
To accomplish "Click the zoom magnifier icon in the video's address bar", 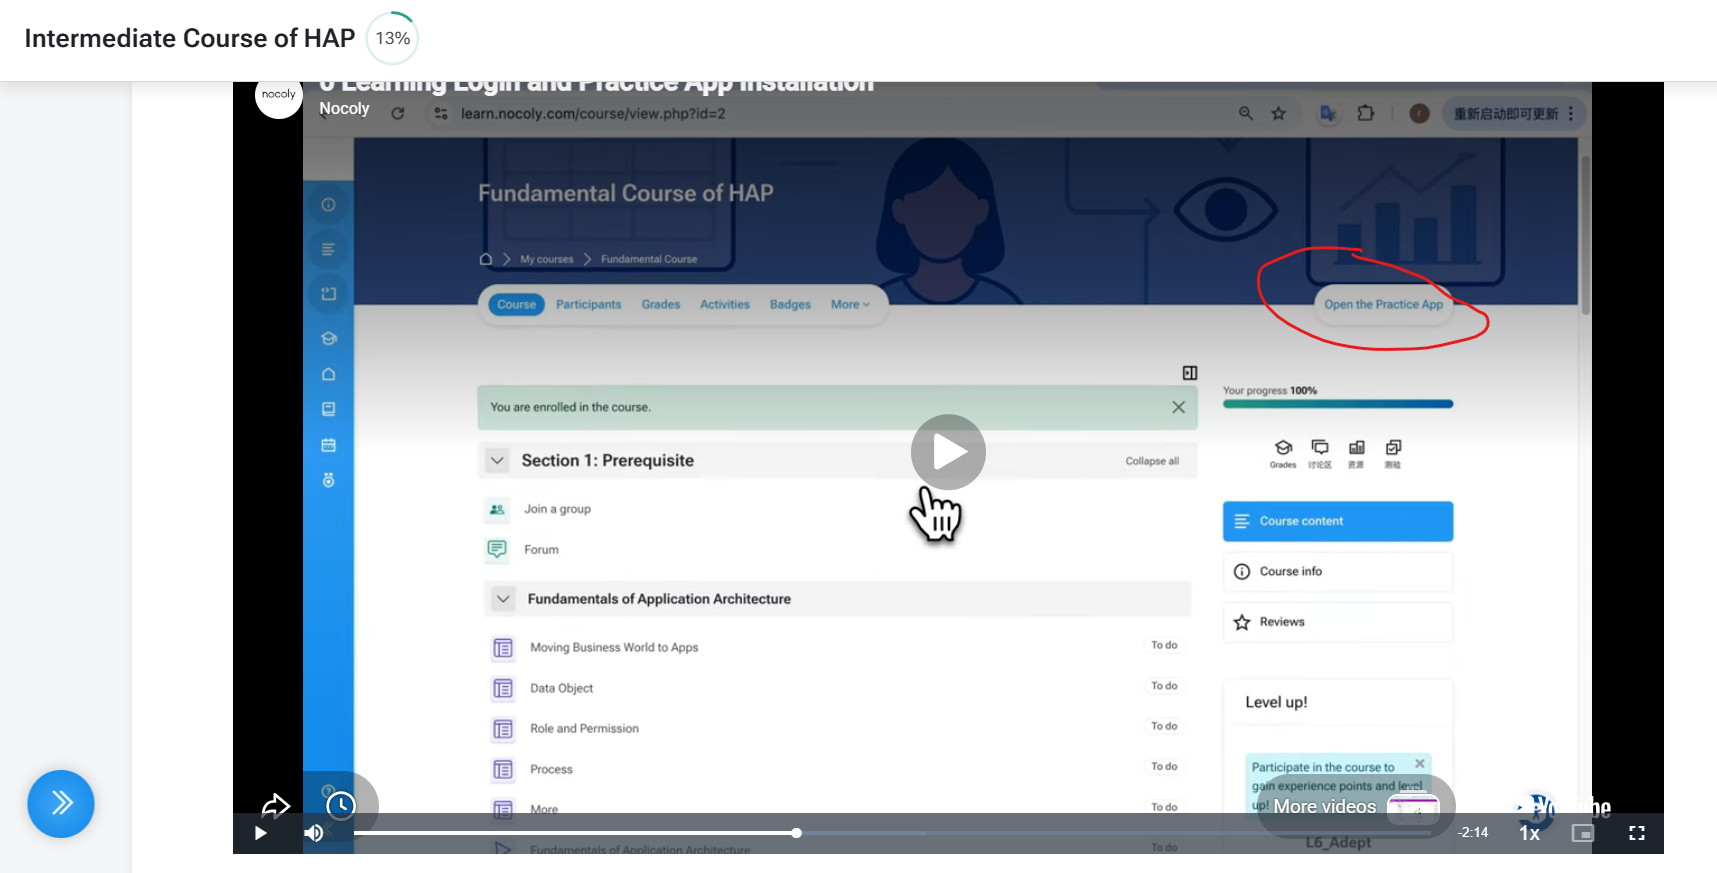I will [x=1246, y=113].
